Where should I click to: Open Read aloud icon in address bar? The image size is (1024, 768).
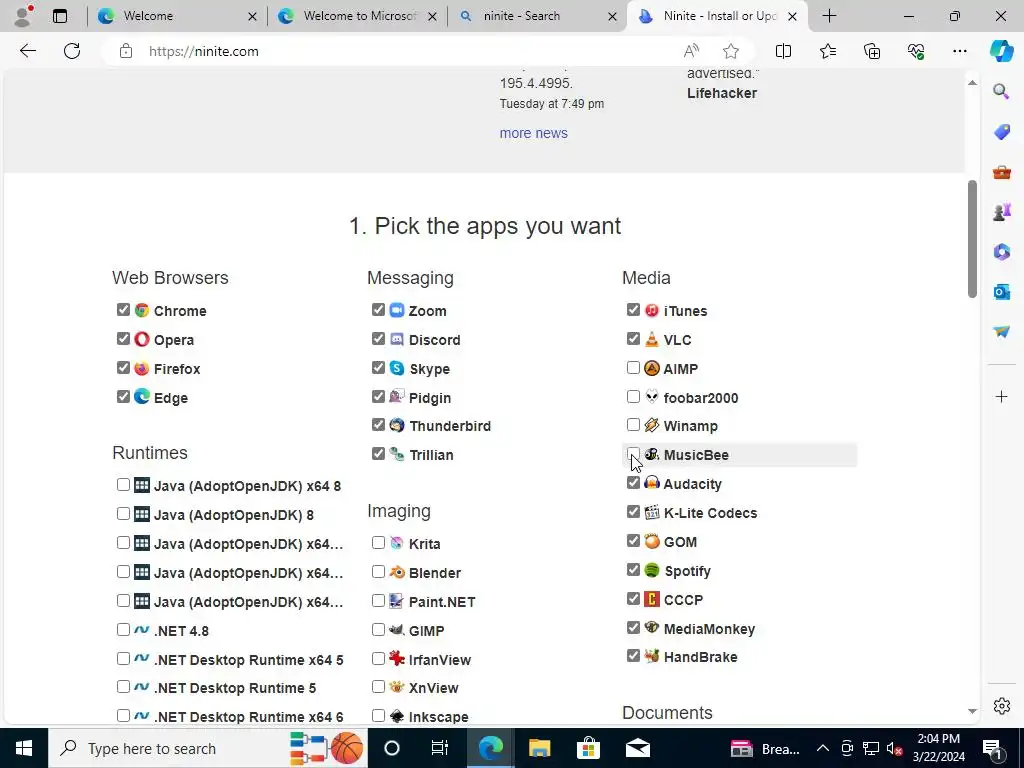pos(691,51)
